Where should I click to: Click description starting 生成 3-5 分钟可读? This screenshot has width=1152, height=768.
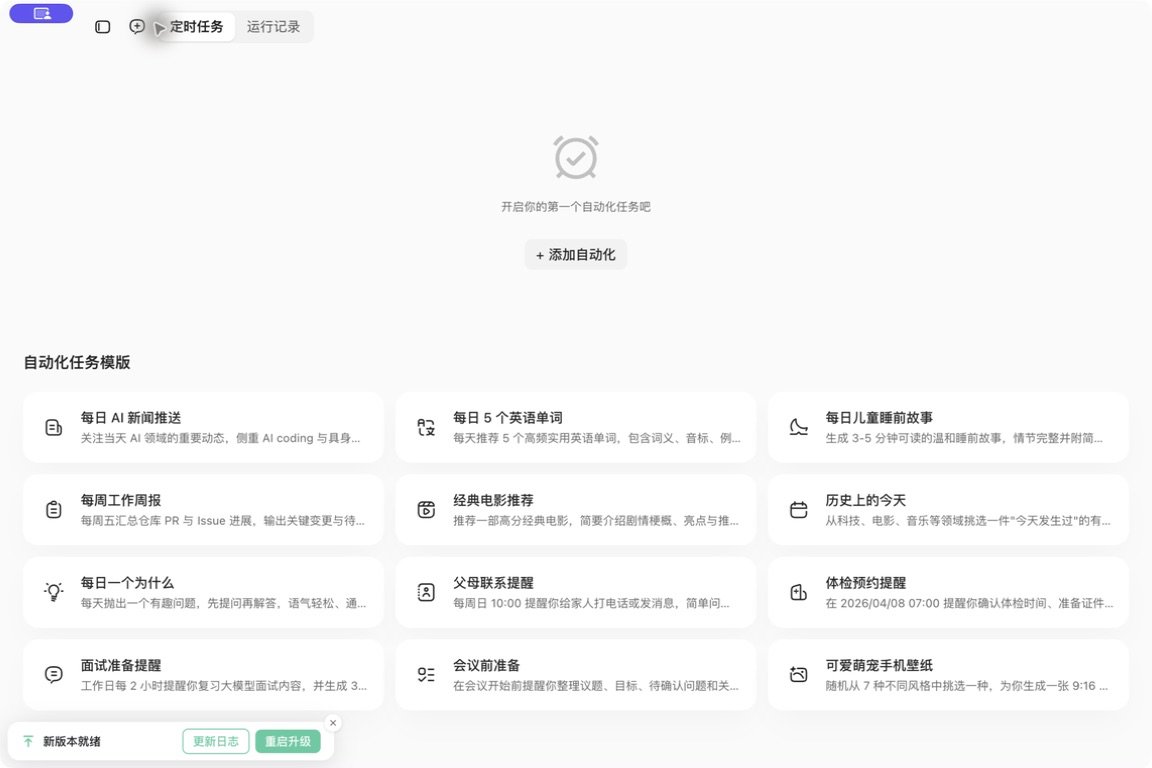[964, 438]
